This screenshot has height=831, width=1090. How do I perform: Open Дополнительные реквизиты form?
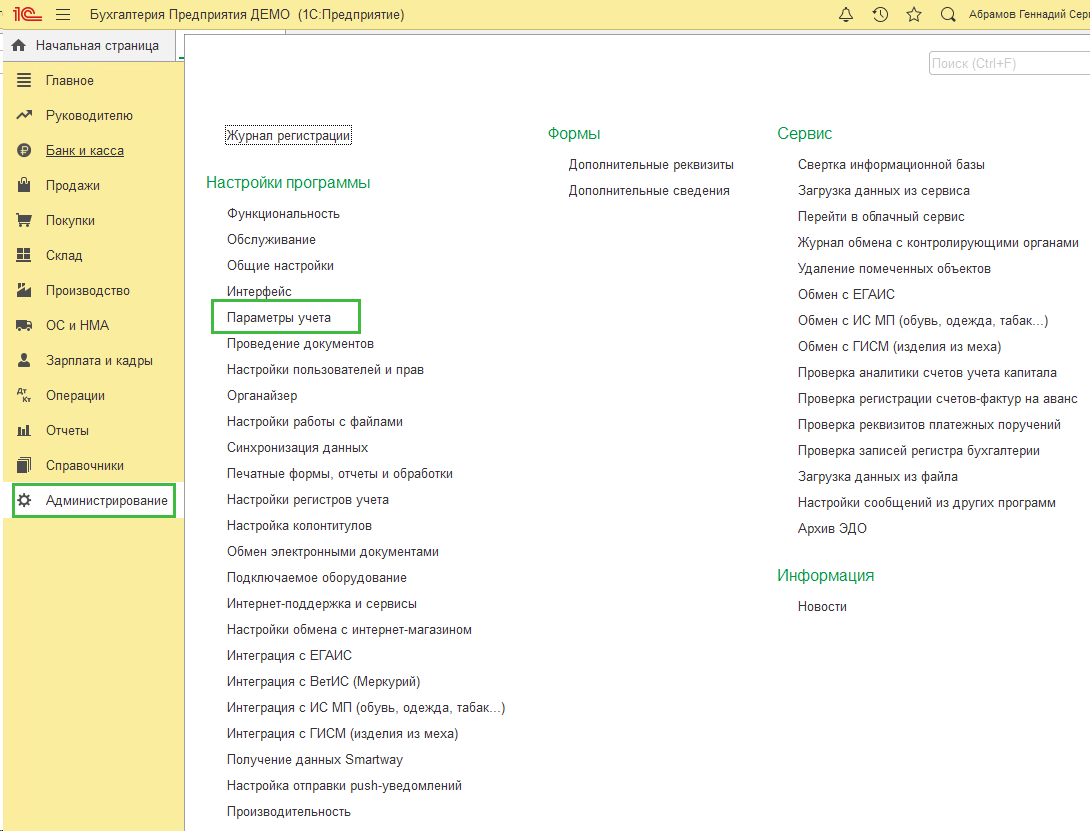[x=651, y=165]
